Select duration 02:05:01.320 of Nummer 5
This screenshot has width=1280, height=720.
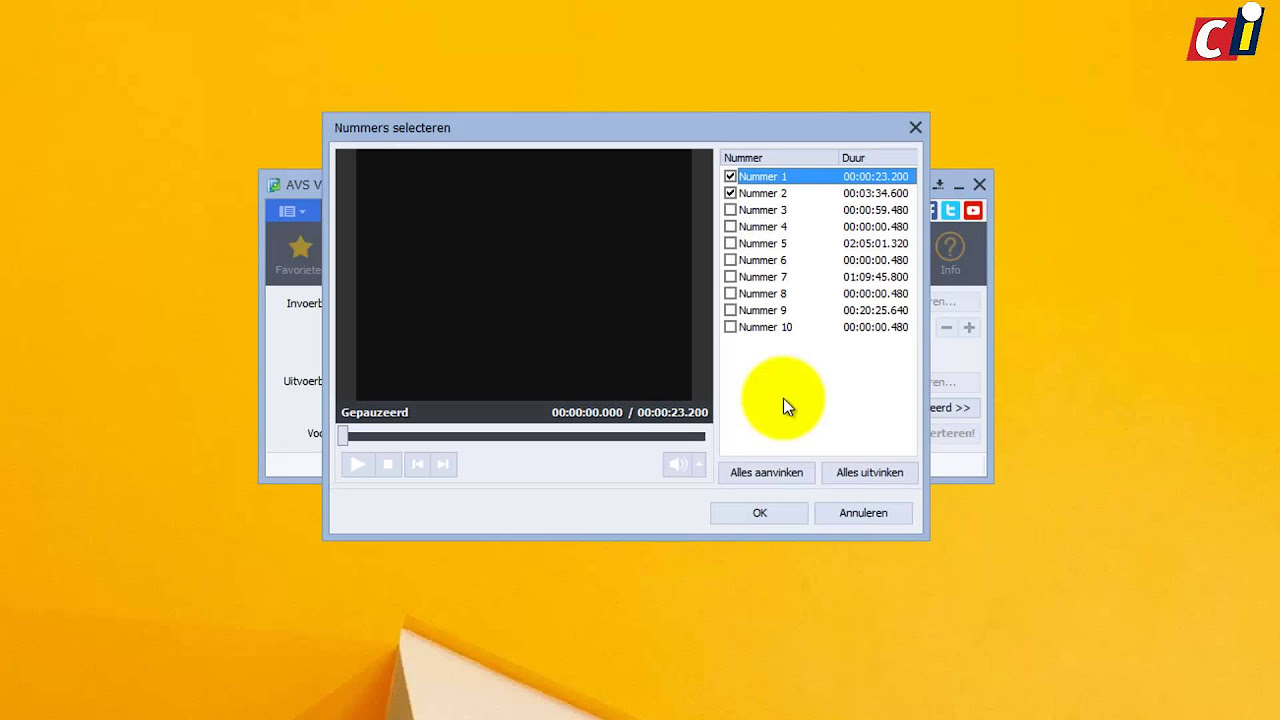(875, 243)
